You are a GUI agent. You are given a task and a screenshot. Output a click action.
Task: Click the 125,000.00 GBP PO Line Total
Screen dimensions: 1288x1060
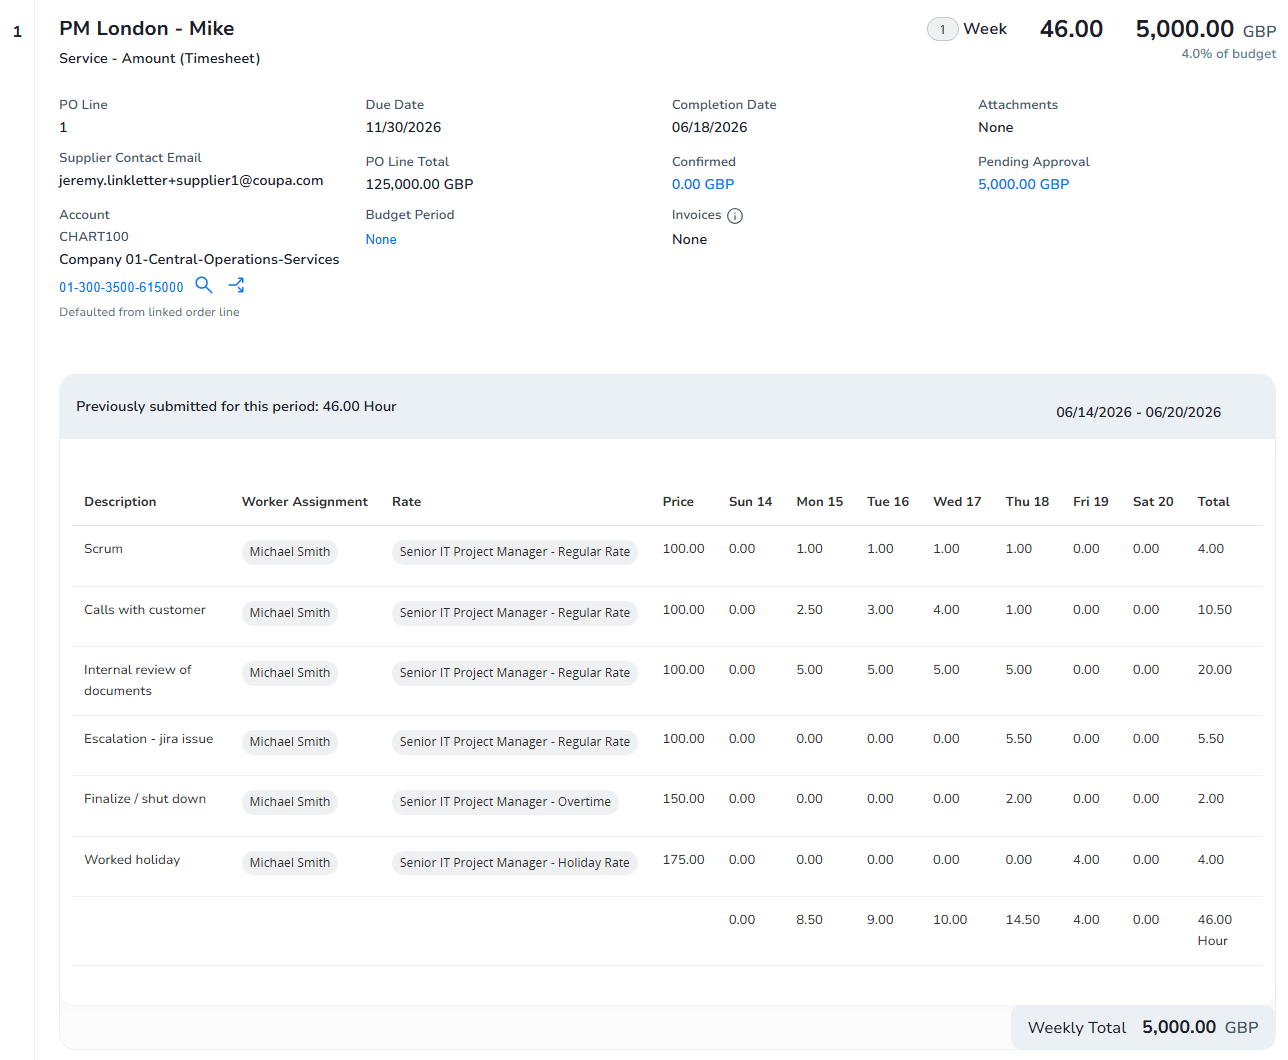point(420,184)
